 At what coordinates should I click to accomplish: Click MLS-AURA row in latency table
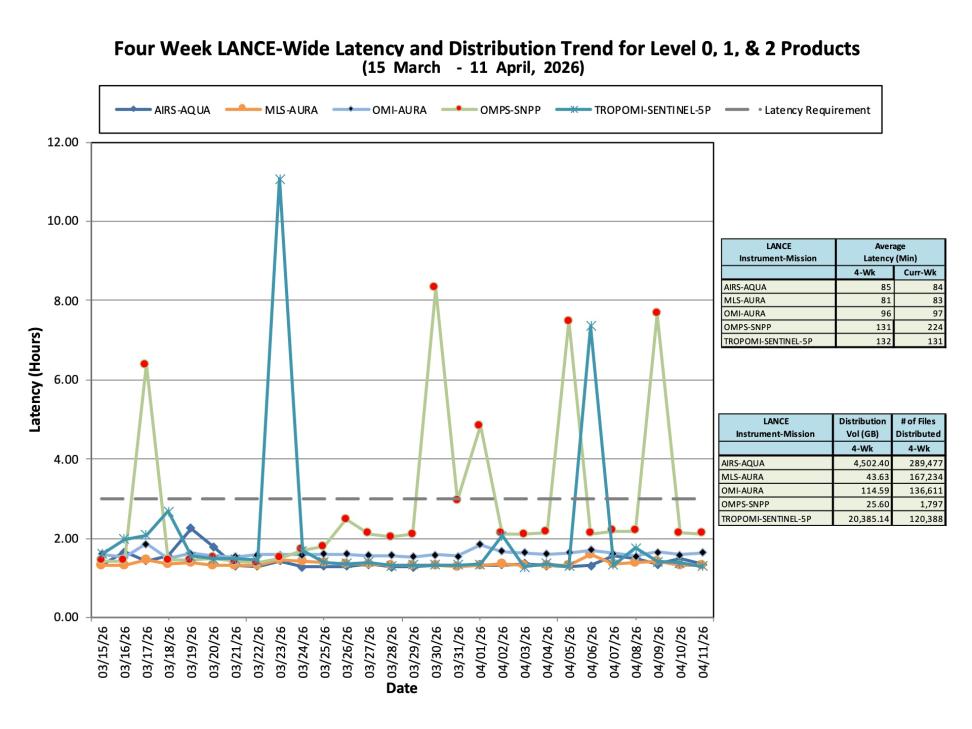(x=833, y=300)
